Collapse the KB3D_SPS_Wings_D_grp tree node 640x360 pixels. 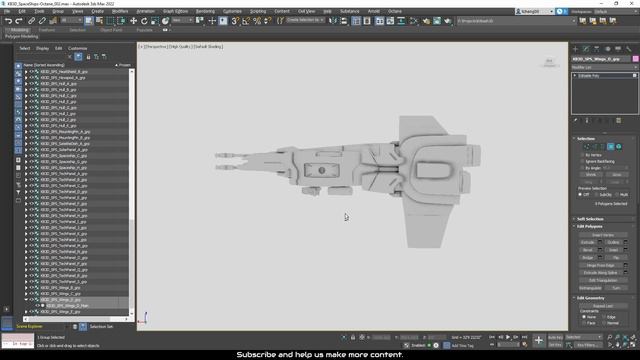(26, 300)
